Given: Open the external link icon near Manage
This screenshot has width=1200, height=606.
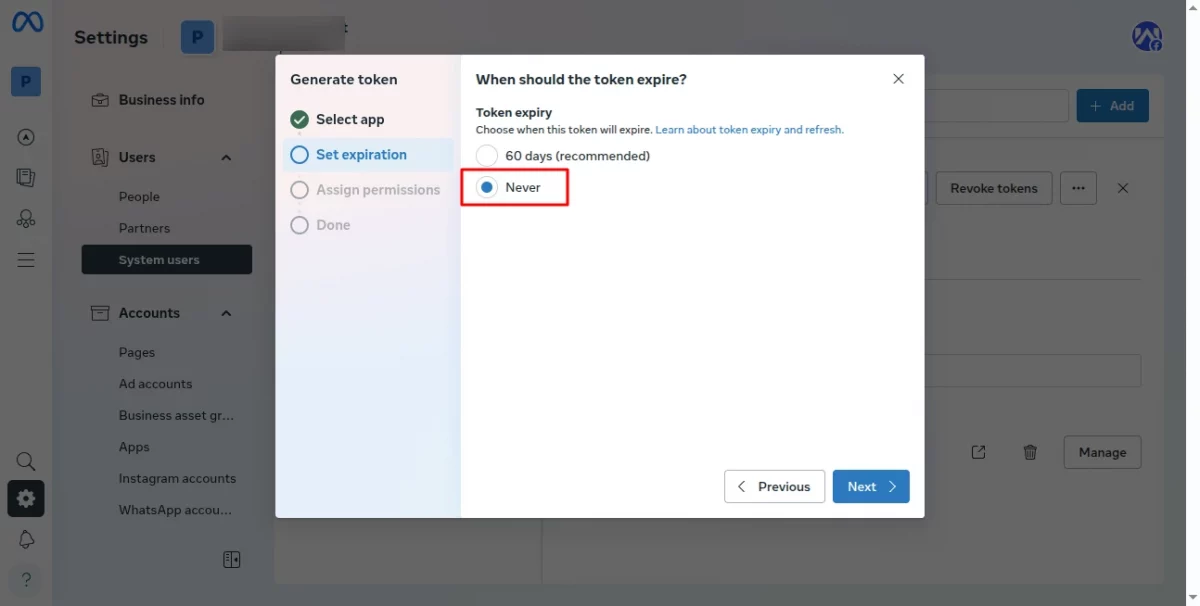Looking at the screenshot, I should (978, 452).
